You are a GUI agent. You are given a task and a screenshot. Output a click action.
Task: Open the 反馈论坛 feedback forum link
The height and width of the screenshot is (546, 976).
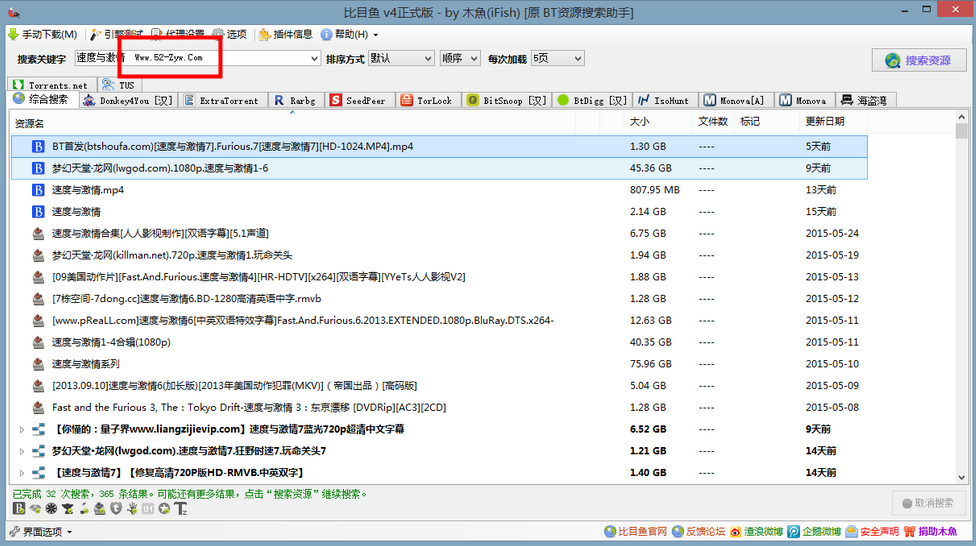pyautogui.click(x=698, y=531)
